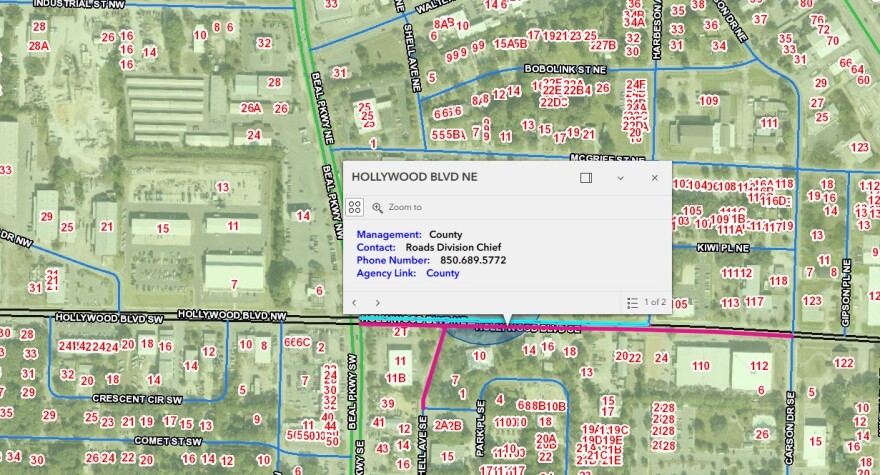The height and width of the screenshot is (475, 880).
Task: Click the GIPSON PL NE road label
Action: (x=846, y=293)
